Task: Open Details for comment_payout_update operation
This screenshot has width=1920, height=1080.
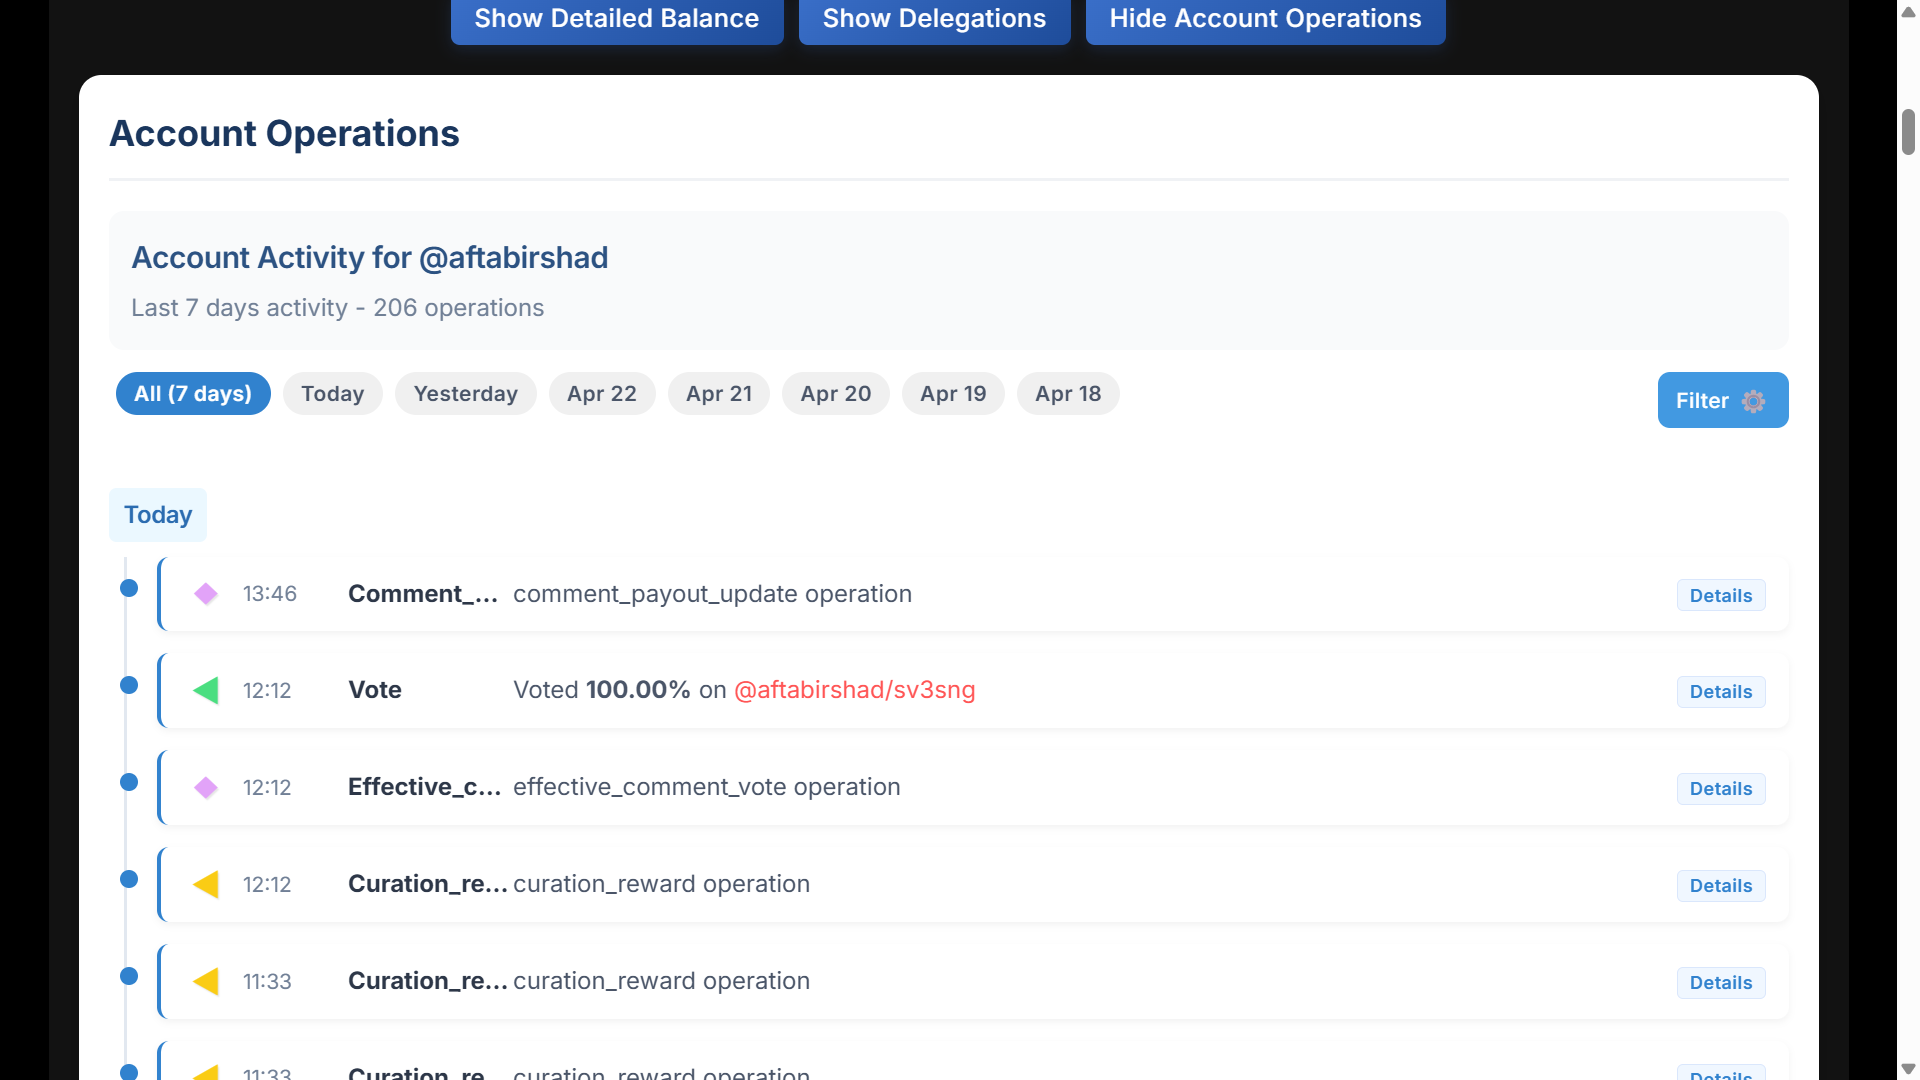Action: (1720, 596)
